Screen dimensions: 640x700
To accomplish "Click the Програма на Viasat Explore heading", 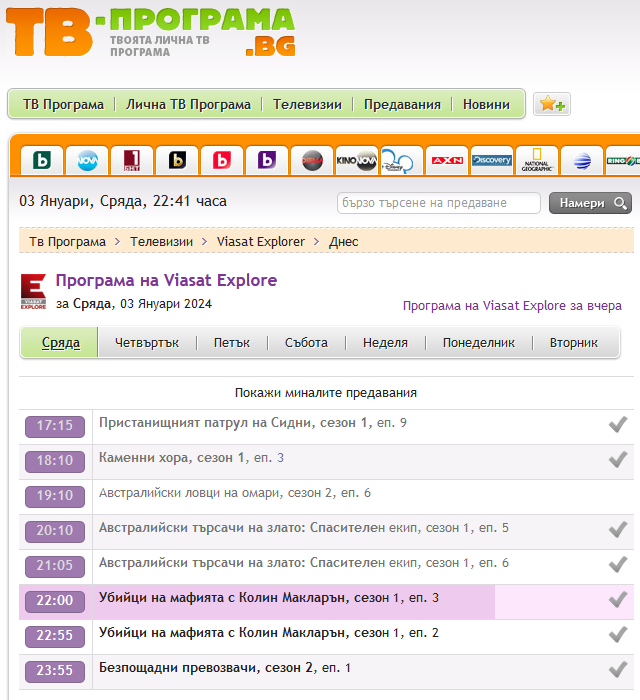I will (166, 280).
